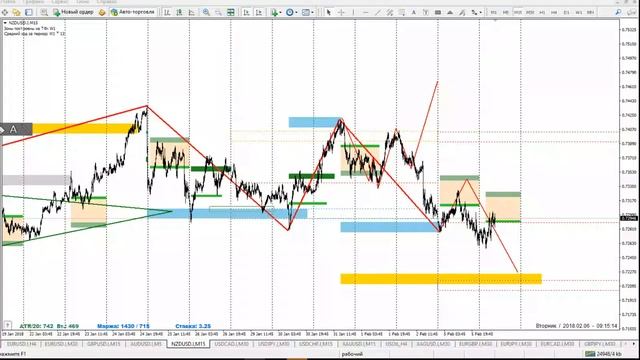Zoom in on the chart
This screenshot has height=360, width=640.
pyautogui.click(x=207, y=12)
